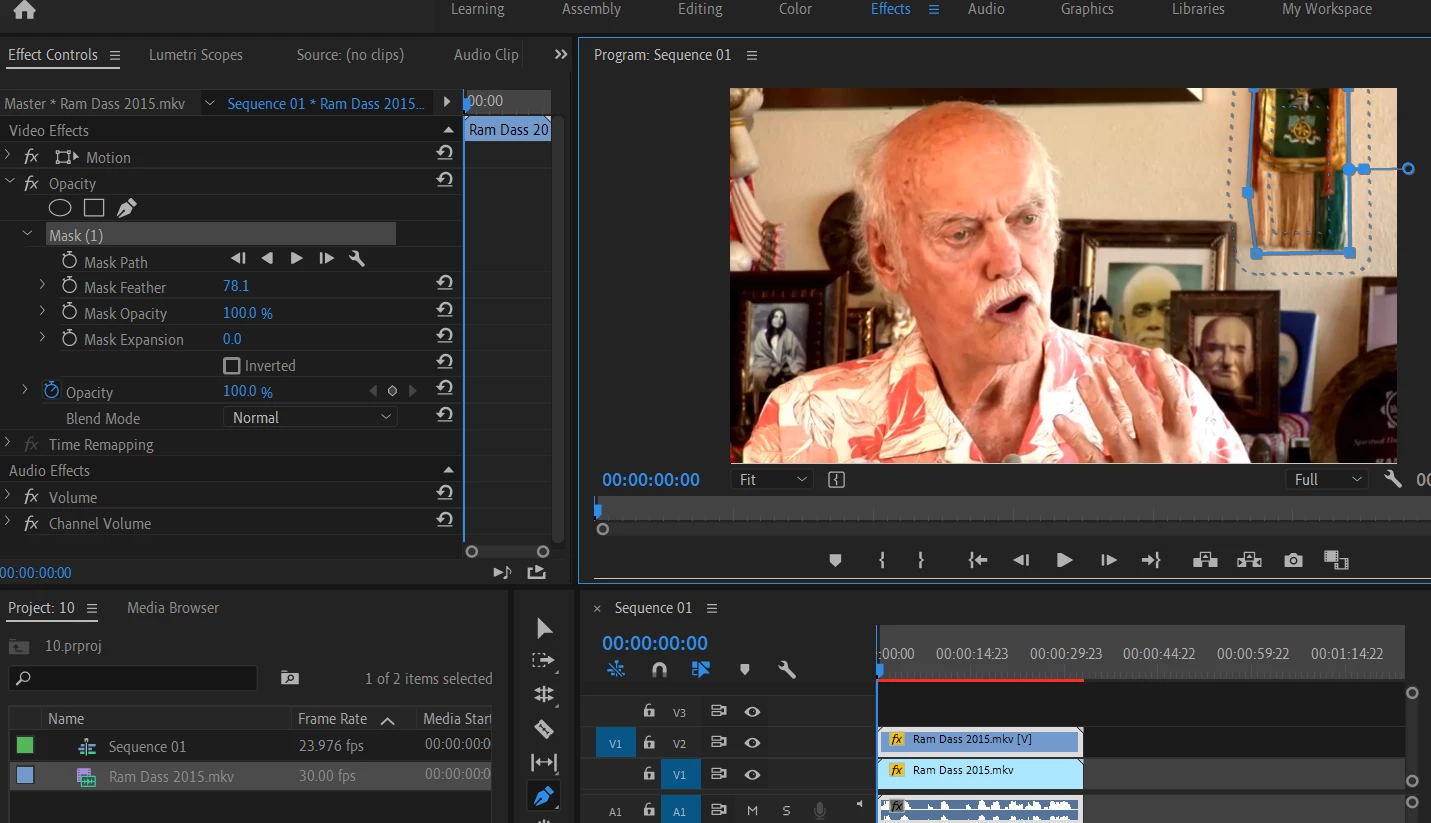Add a marker in Program monitor
The width and height of the screenshot is (1431, 823).
(x=835, y=560)
